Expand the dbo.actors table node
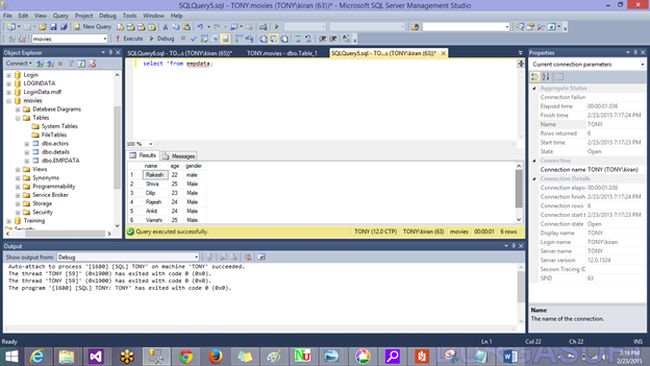Screen dimensions: 650x366 point(27,144)
